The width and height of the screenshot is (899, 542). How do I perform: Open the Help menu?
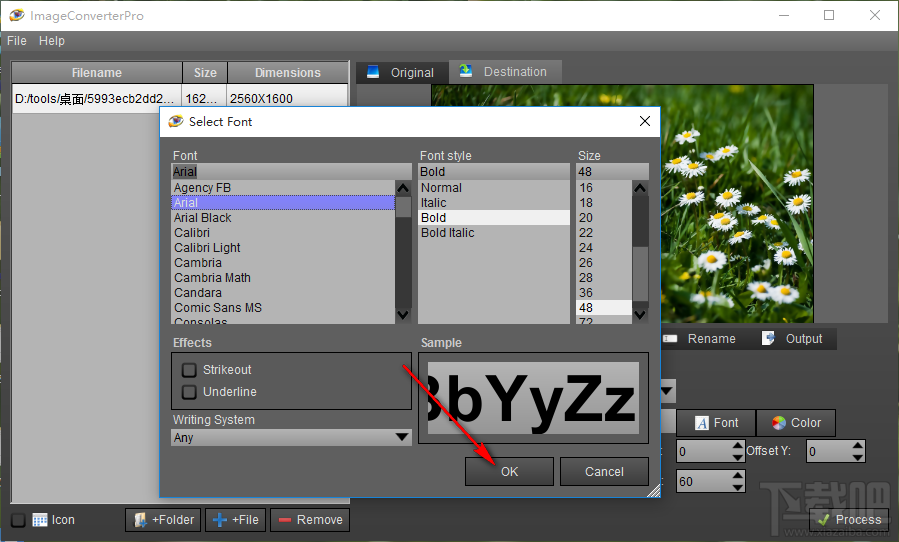coord(52,41)
